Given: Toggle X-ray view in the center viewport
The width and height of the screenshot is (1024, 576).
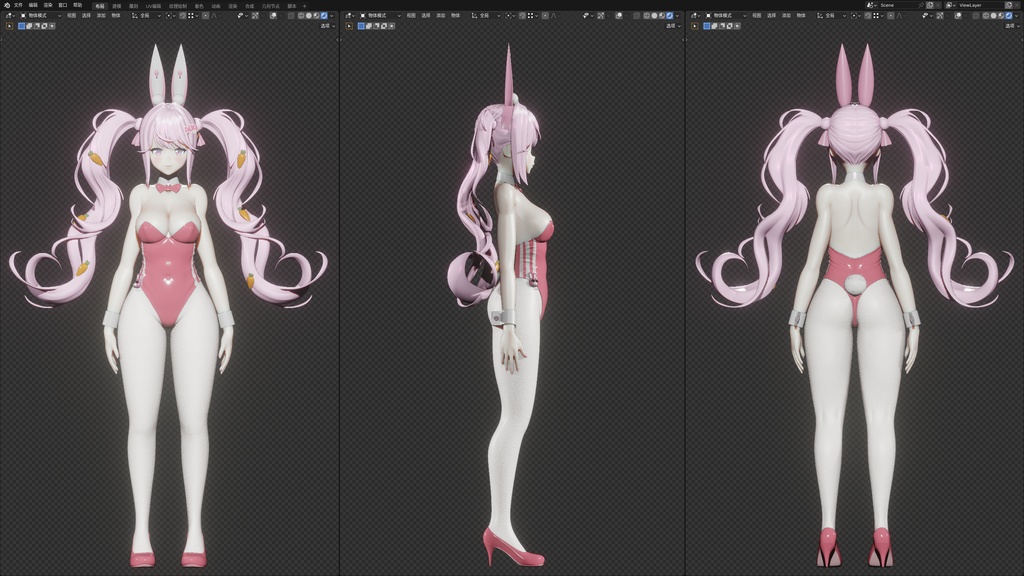Looking at the screenshot, I should (x=636, y=16).
